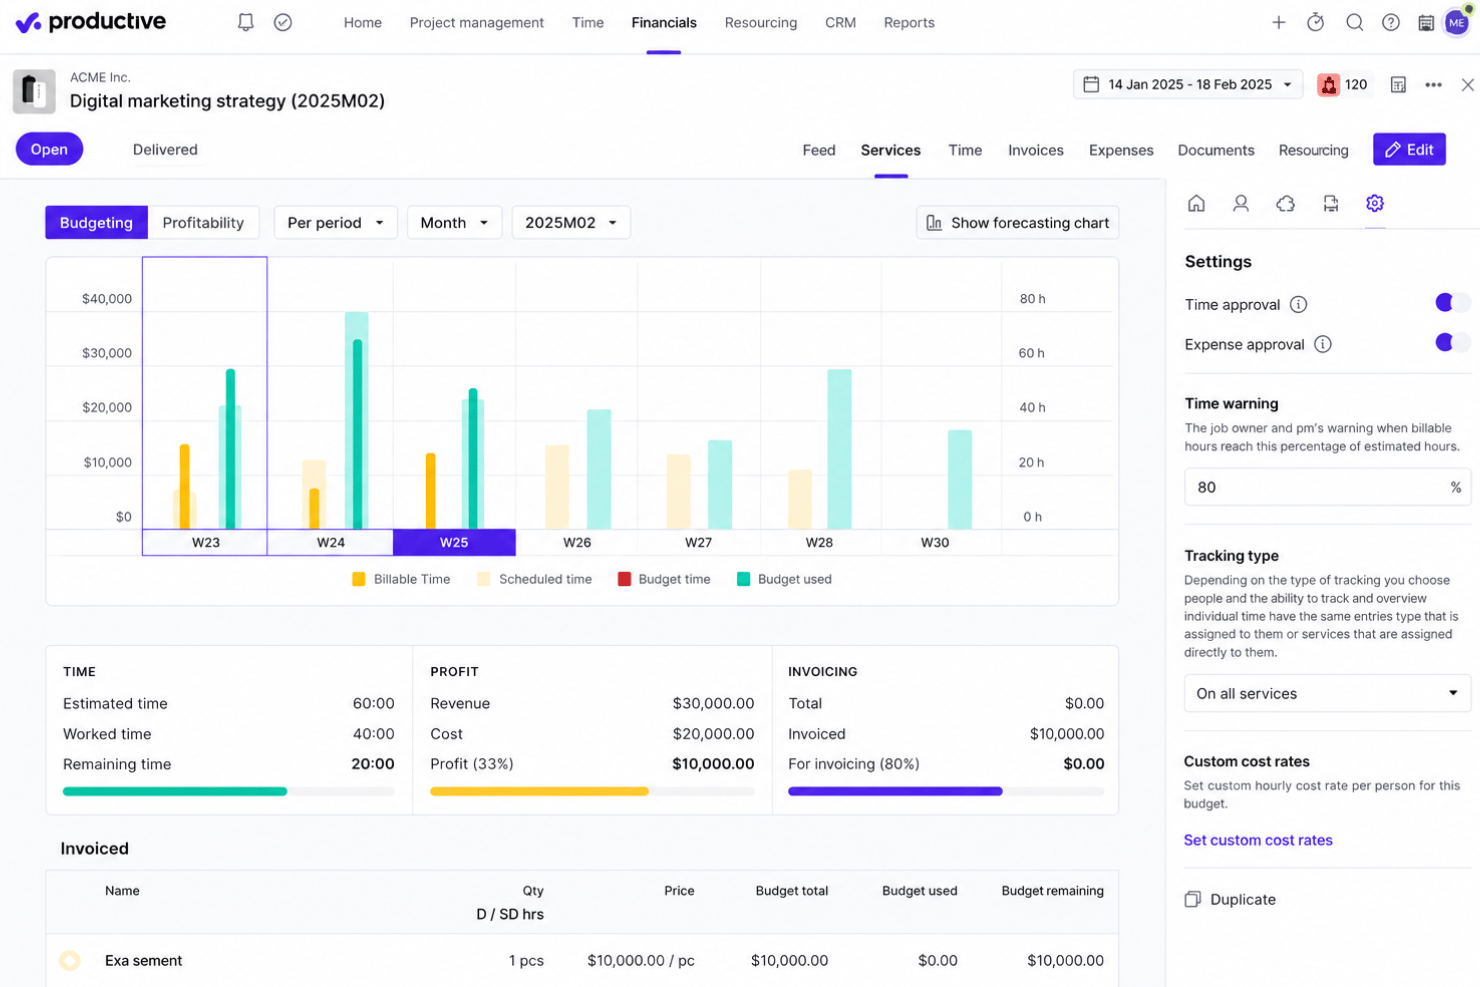Screen dimensions: 1480x987
Task: Open the Financials menu
Action: (664, 22)
